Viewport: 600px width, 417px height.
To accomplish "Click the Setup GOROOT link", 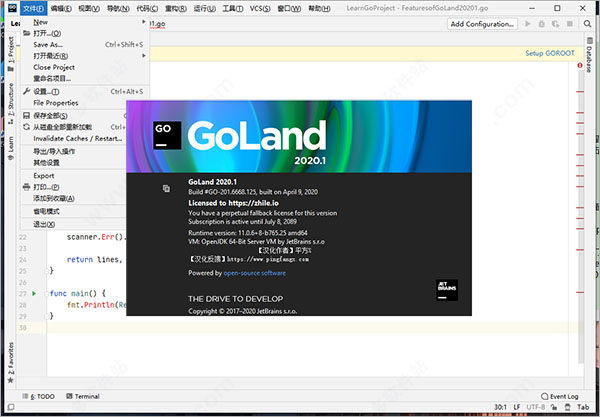I will point(549,53).
